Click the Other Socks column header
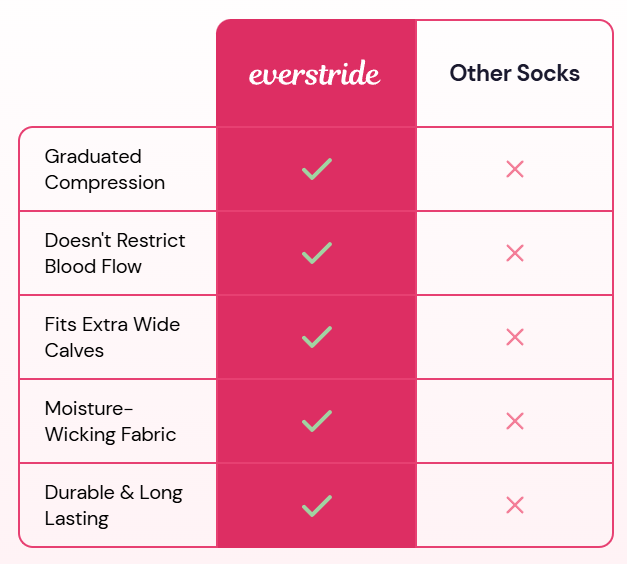This screenshot has height=564, width=627. click(x=515, y=73)
